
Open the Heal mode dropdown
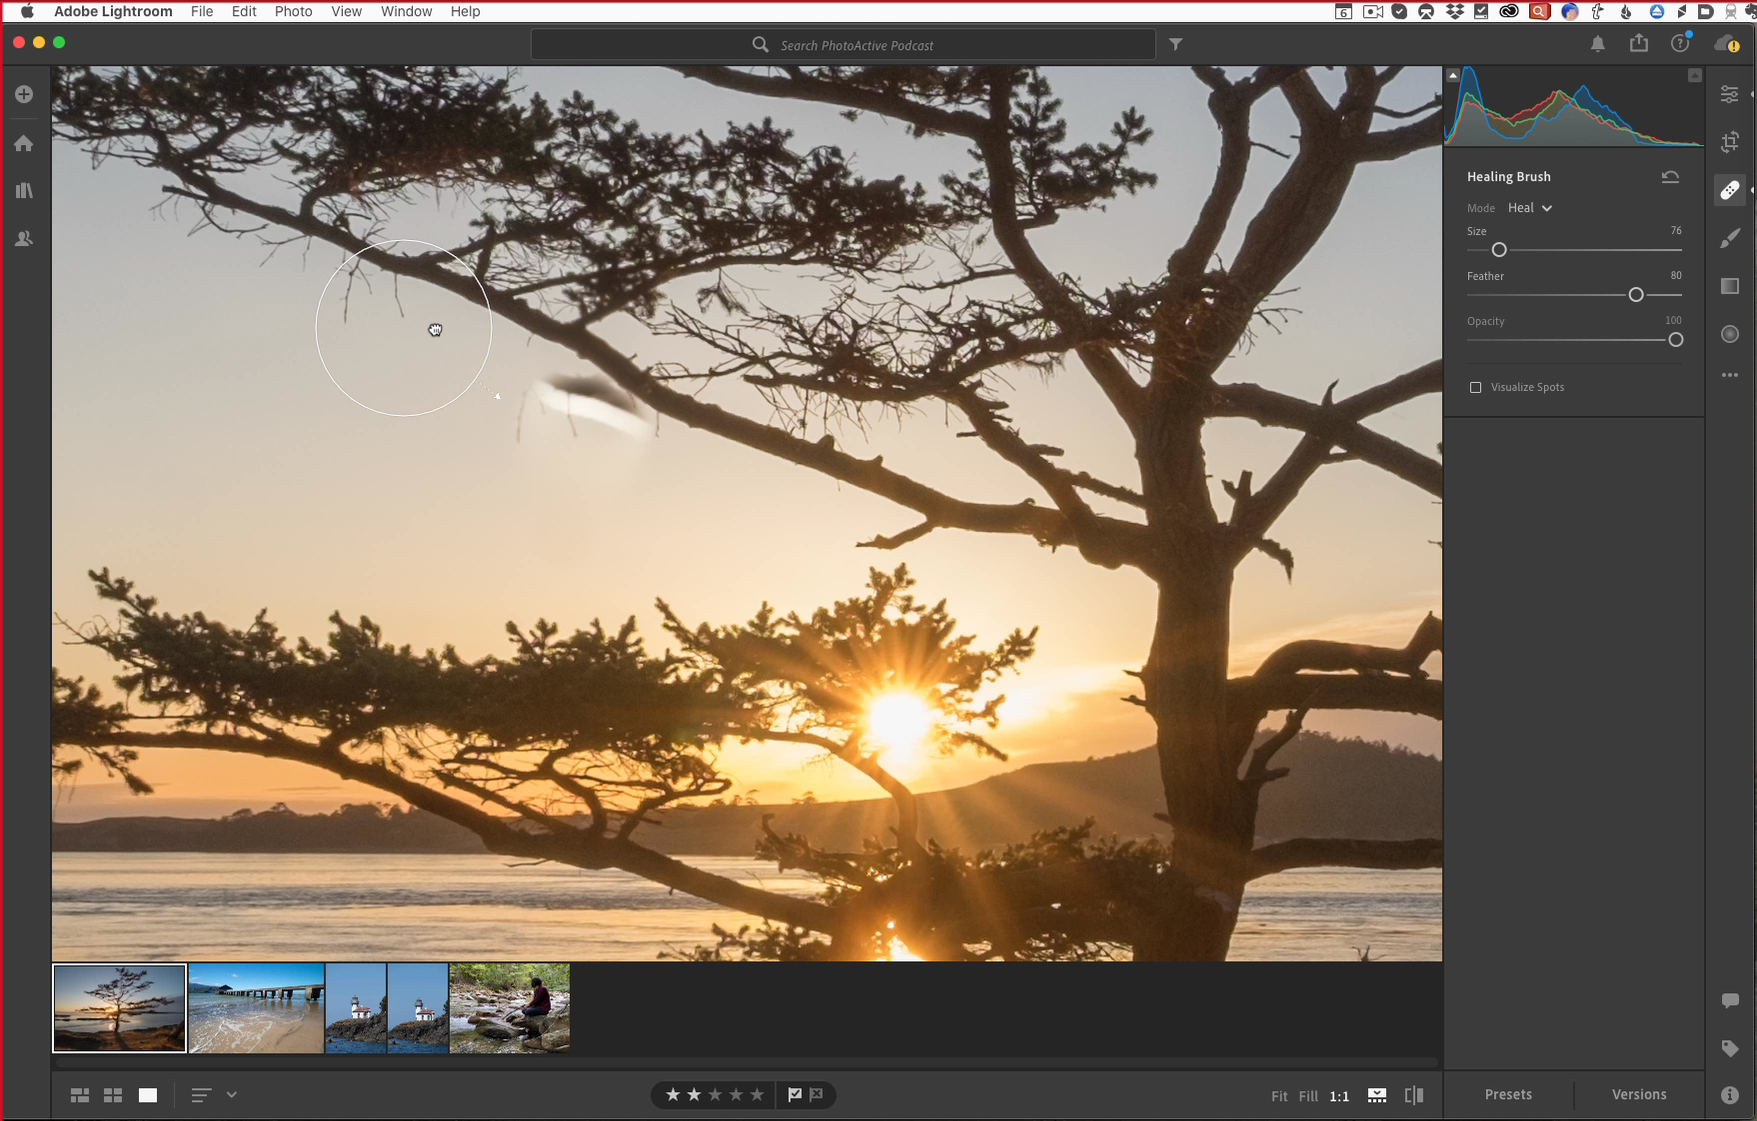[x=1529, y=208]
